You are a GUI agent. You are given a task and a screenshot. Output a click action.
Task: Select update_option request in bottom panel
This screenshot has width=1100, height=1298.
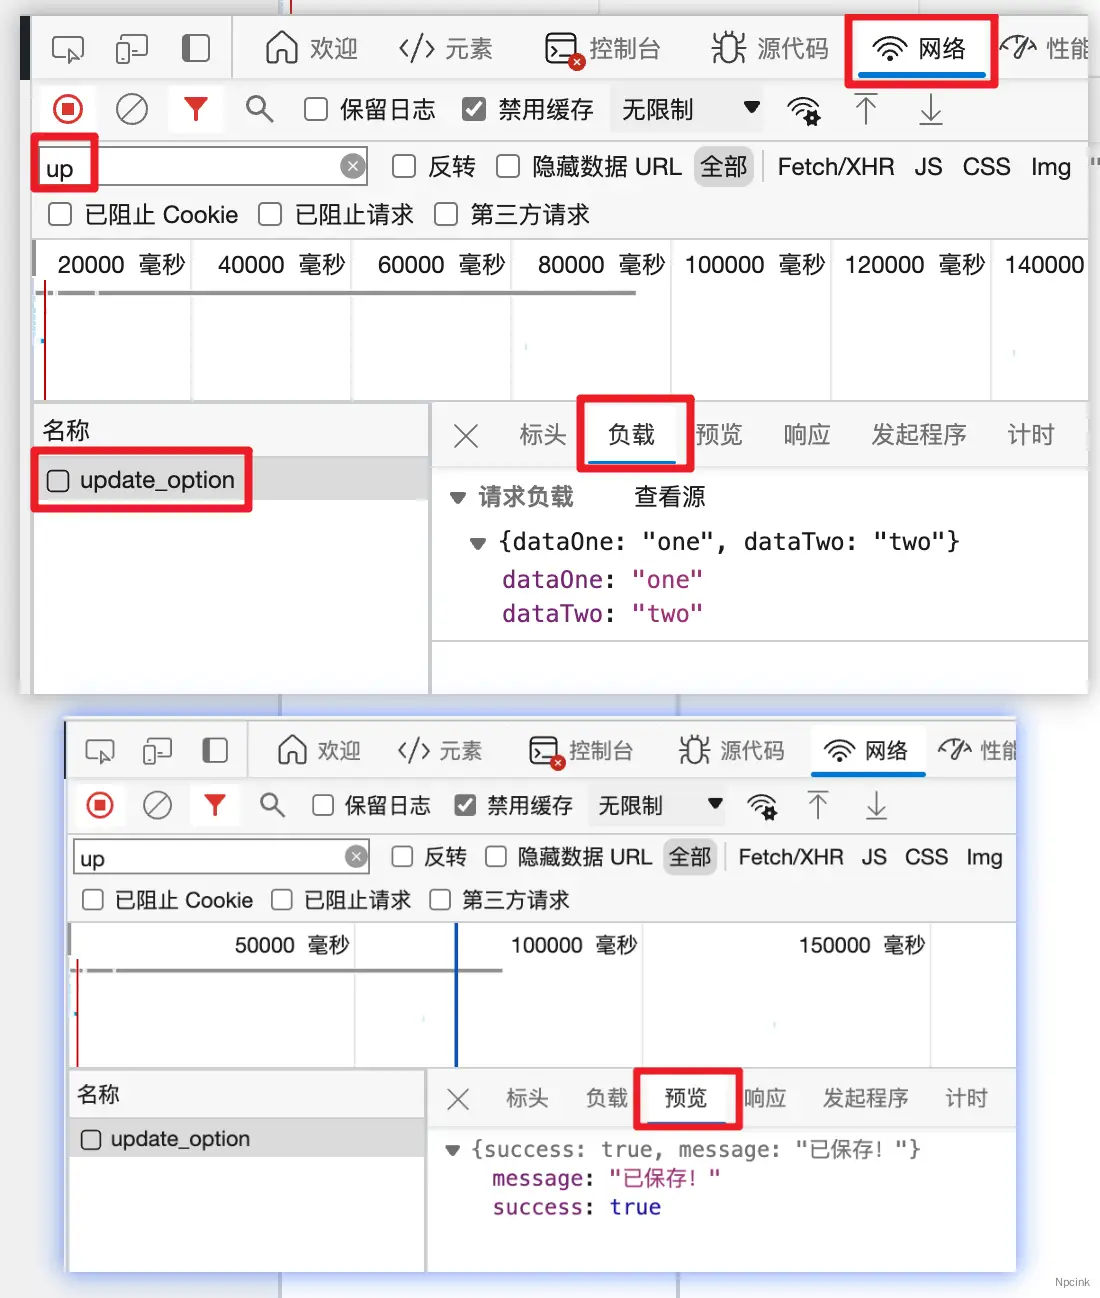click(247, 1139)
